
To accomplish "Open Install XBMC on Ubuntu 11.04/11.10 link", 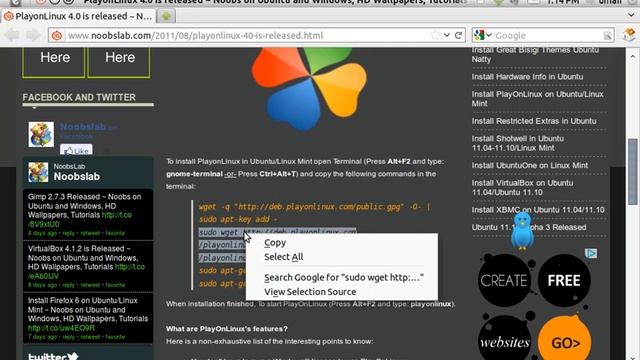I will pyautogui.click(x=538, y=210).
